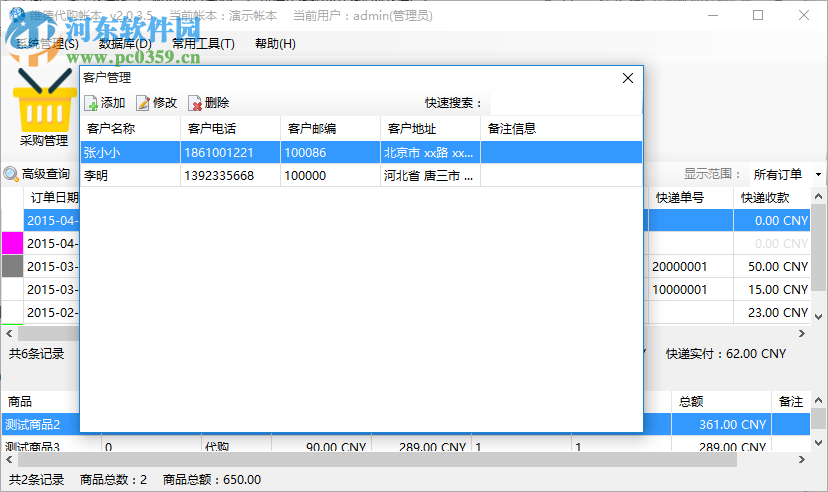Viewport: 828px width, 492px height.
Task: Open the 帮助(H) menu
Action: [x=275, y=44]
